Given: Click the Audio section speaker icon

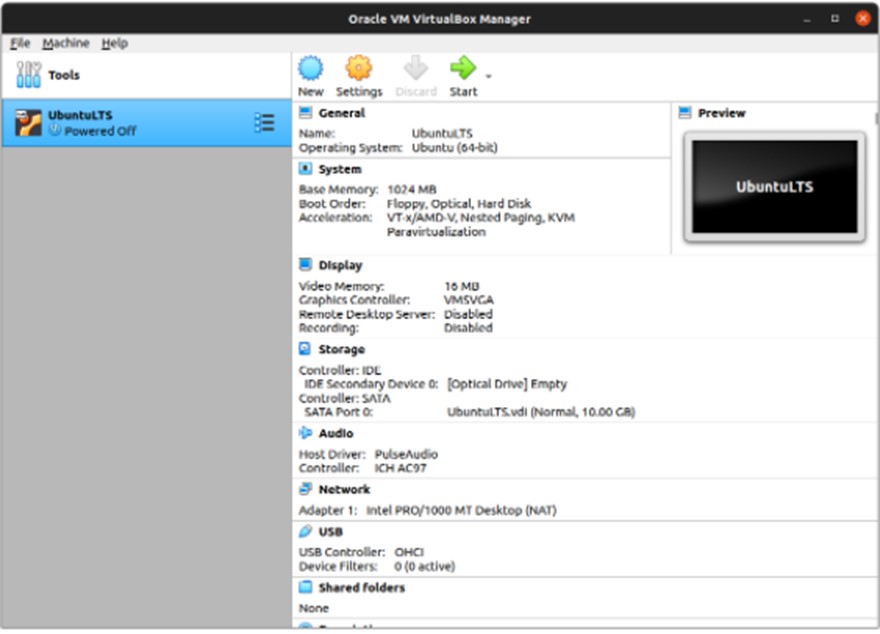Looking at the screenshot, I should point(305,433).
